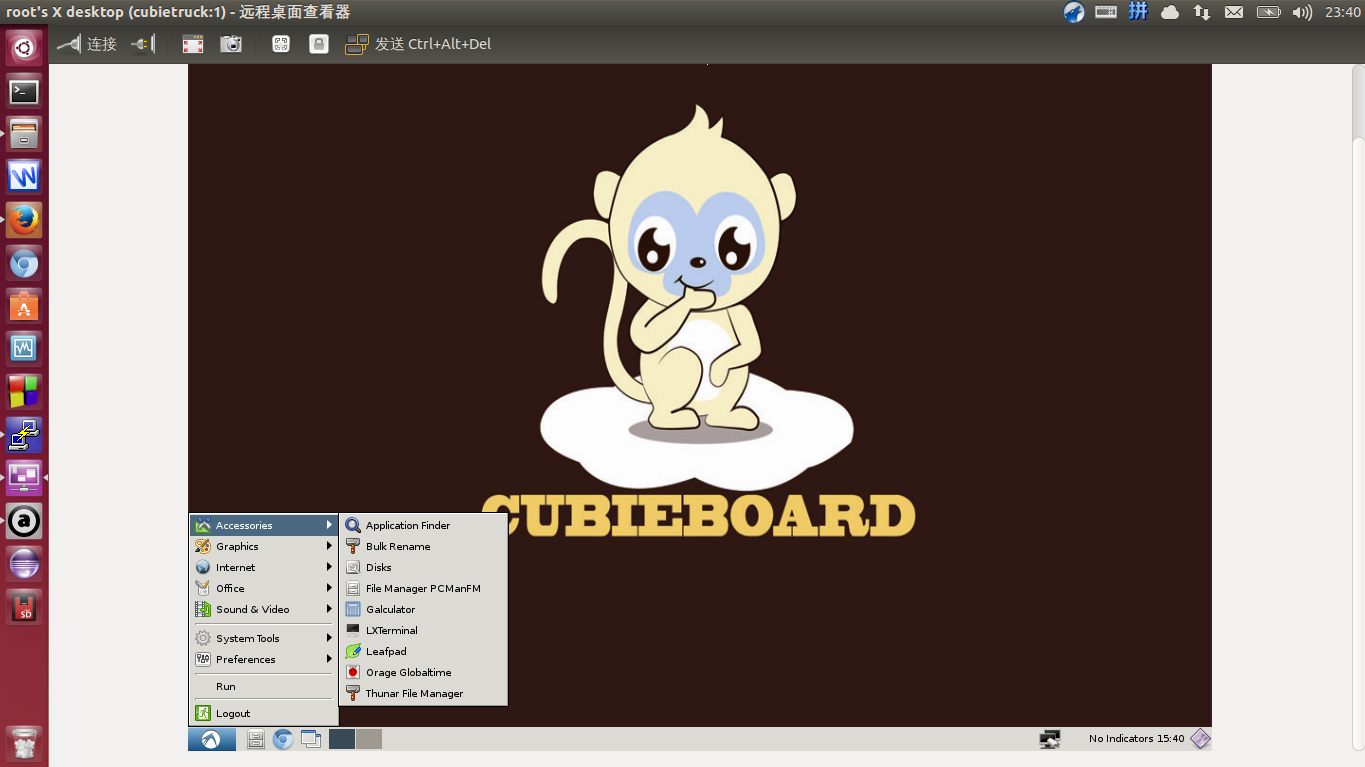
Task: Expand Office submenu arrow
Action: (329, 588)
